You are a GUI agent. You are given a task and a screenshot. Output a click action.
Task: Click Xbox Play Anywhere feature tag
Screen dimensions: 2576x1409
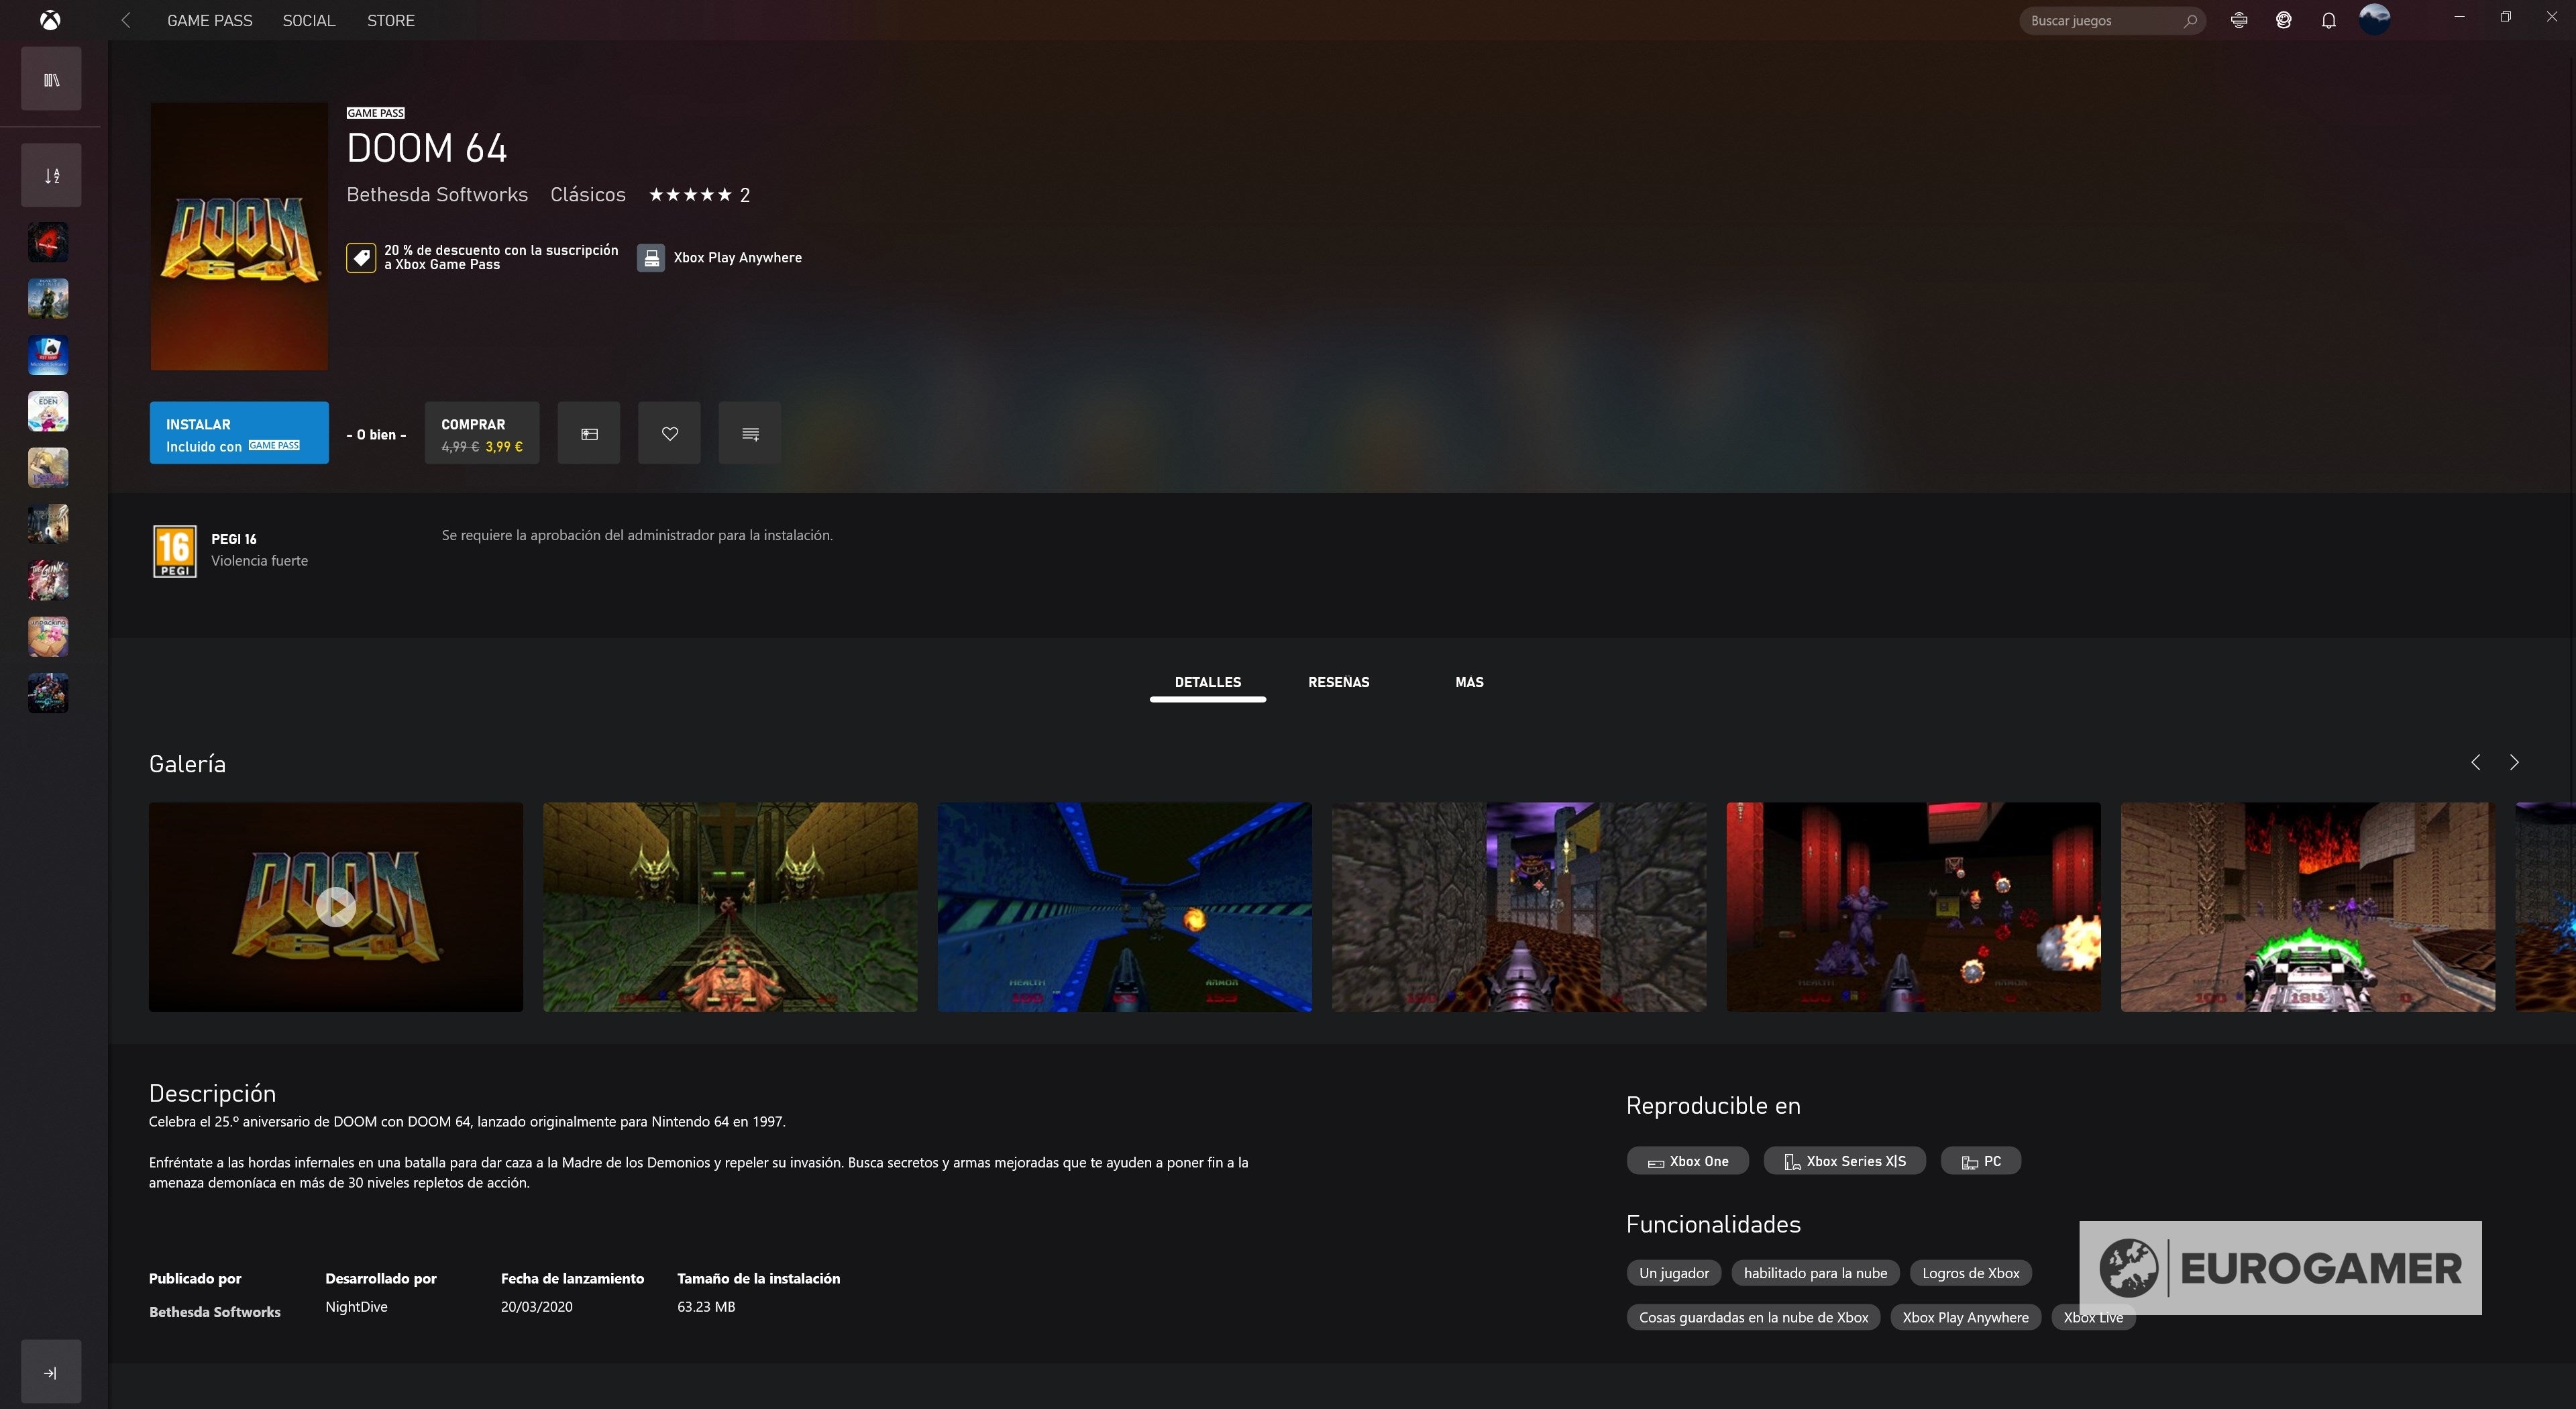click(x=1966, y=1317)
